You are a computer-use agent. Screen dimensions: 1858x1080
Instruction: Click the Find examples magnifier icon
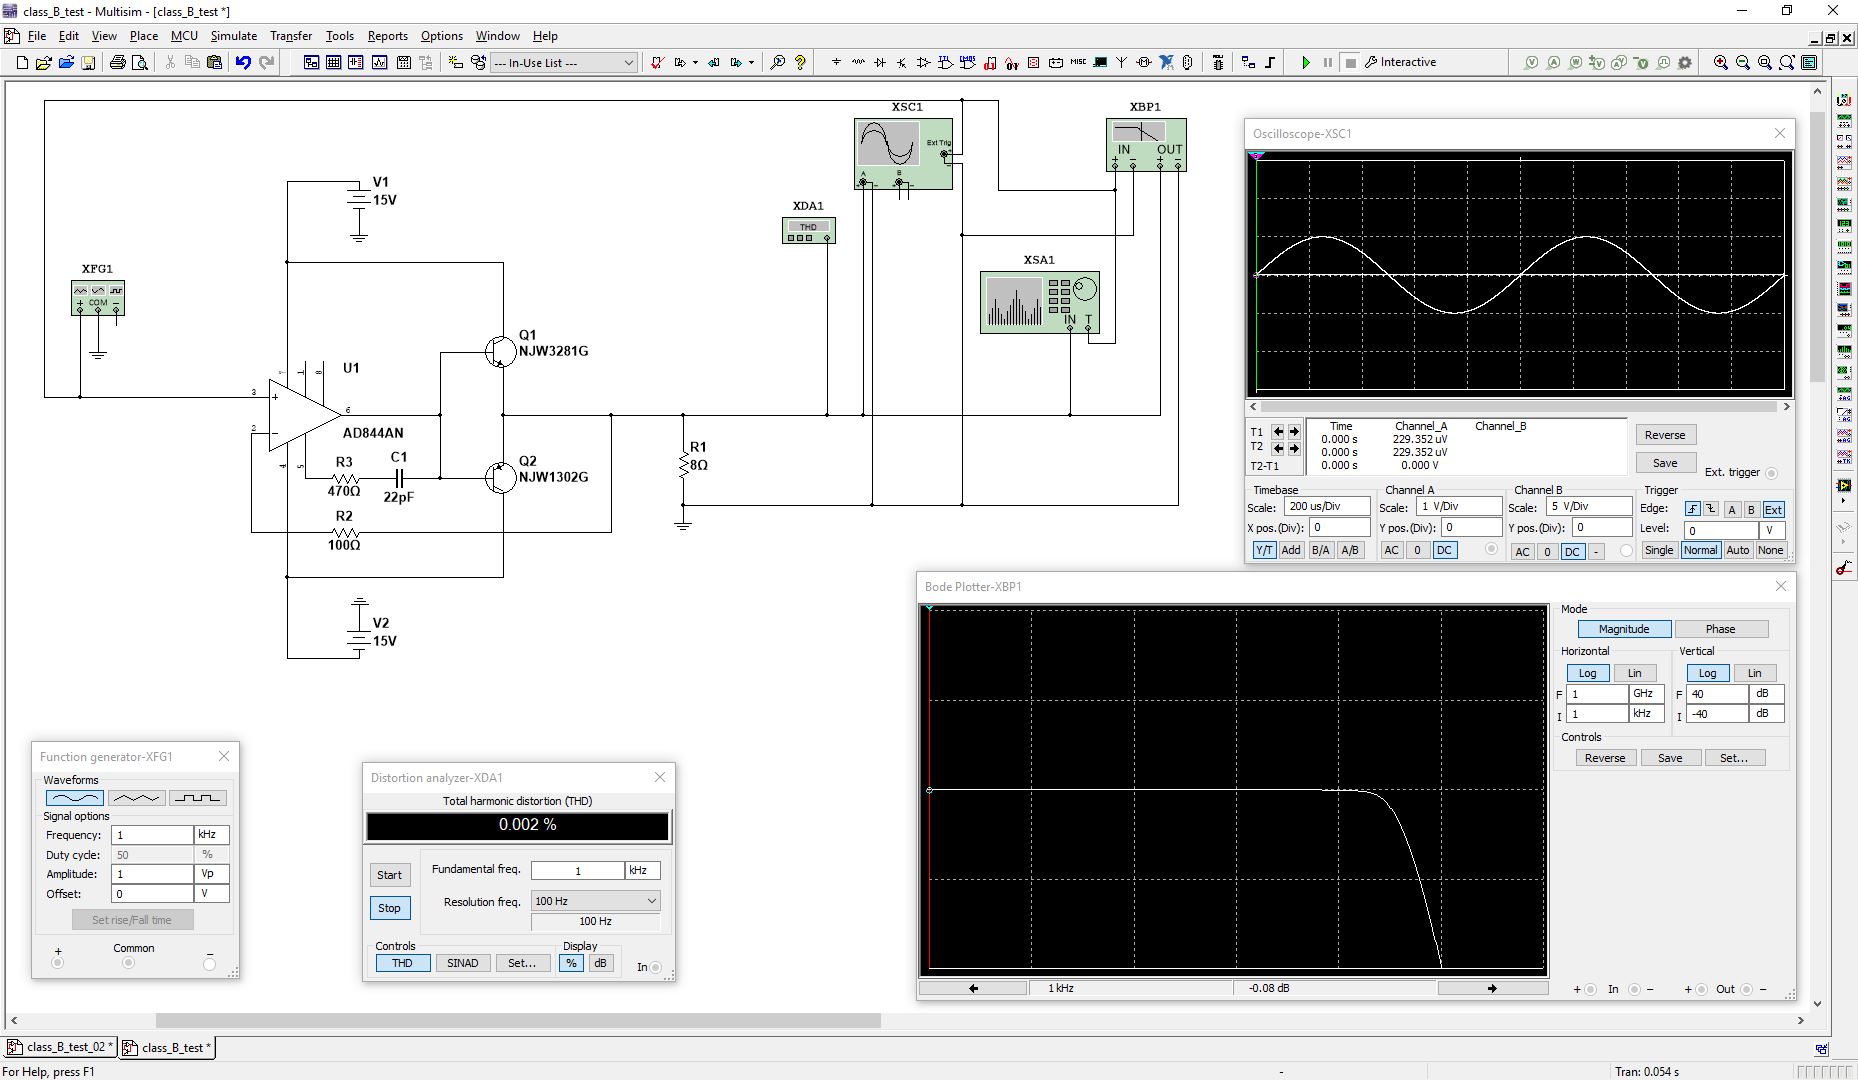(x=777, y=62)
